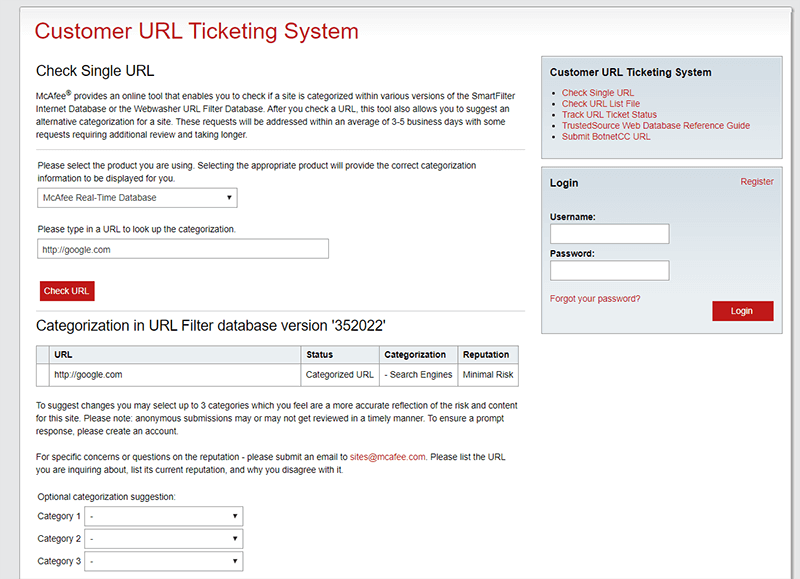Click the sidebar Customer URL Ticketing System heading
Viewport: 800px width, 579px height.
(x=630, y=72)
